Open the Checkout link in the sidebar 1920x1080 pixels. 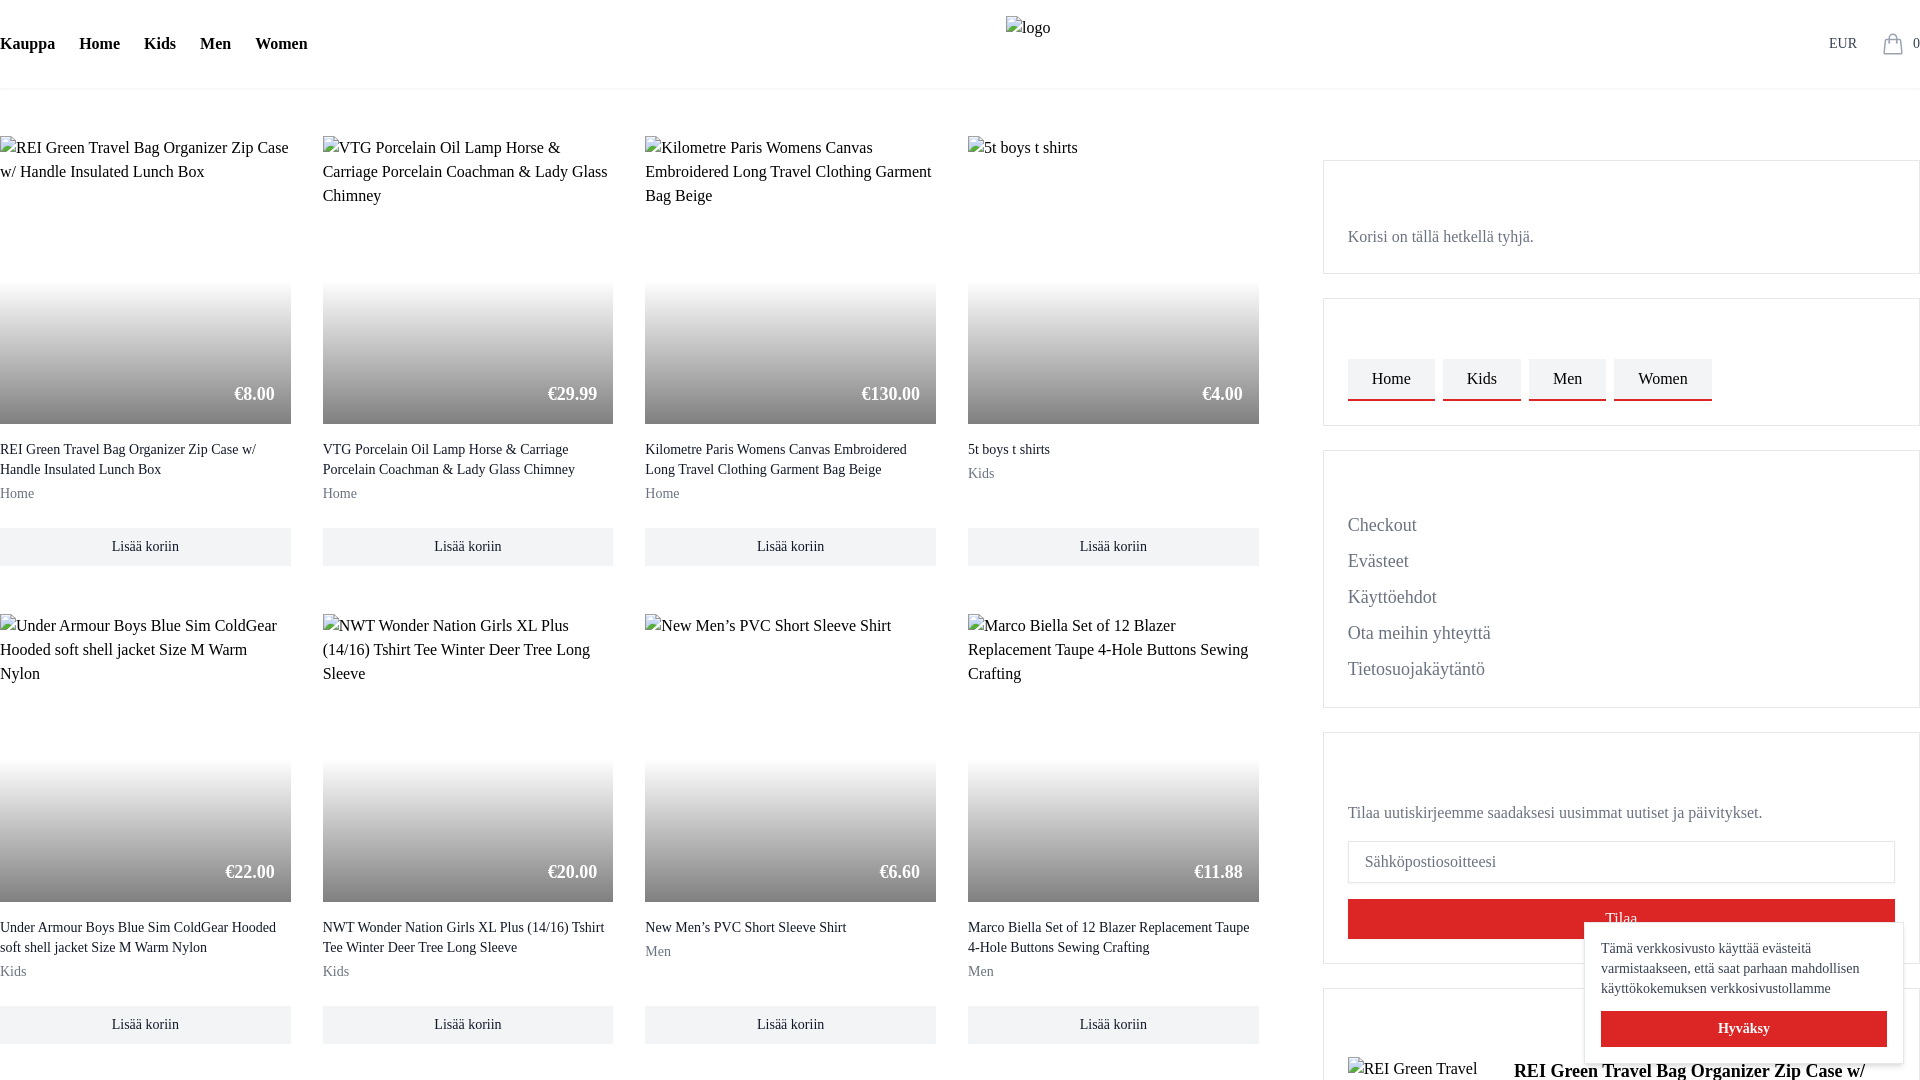(1382, 525)
